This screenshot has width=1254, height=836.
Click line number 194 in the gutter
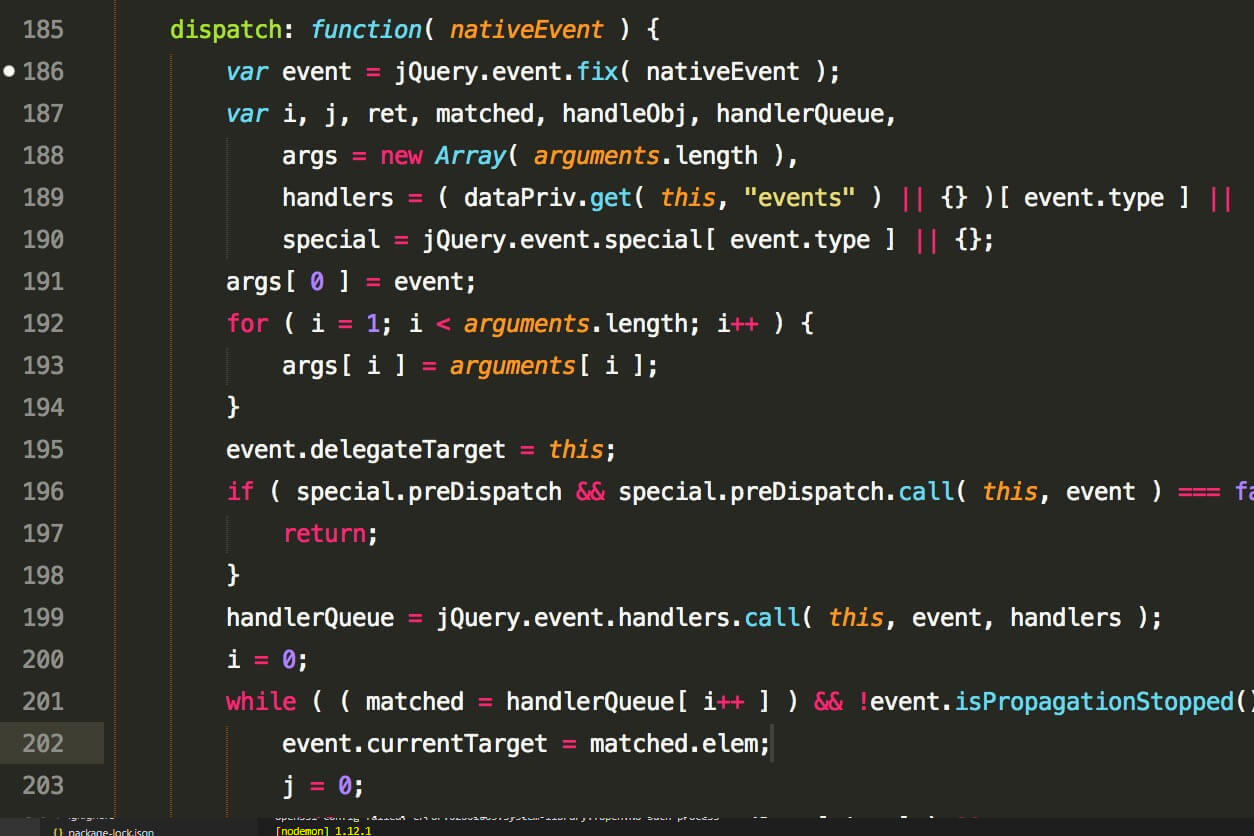pos(43,407)
